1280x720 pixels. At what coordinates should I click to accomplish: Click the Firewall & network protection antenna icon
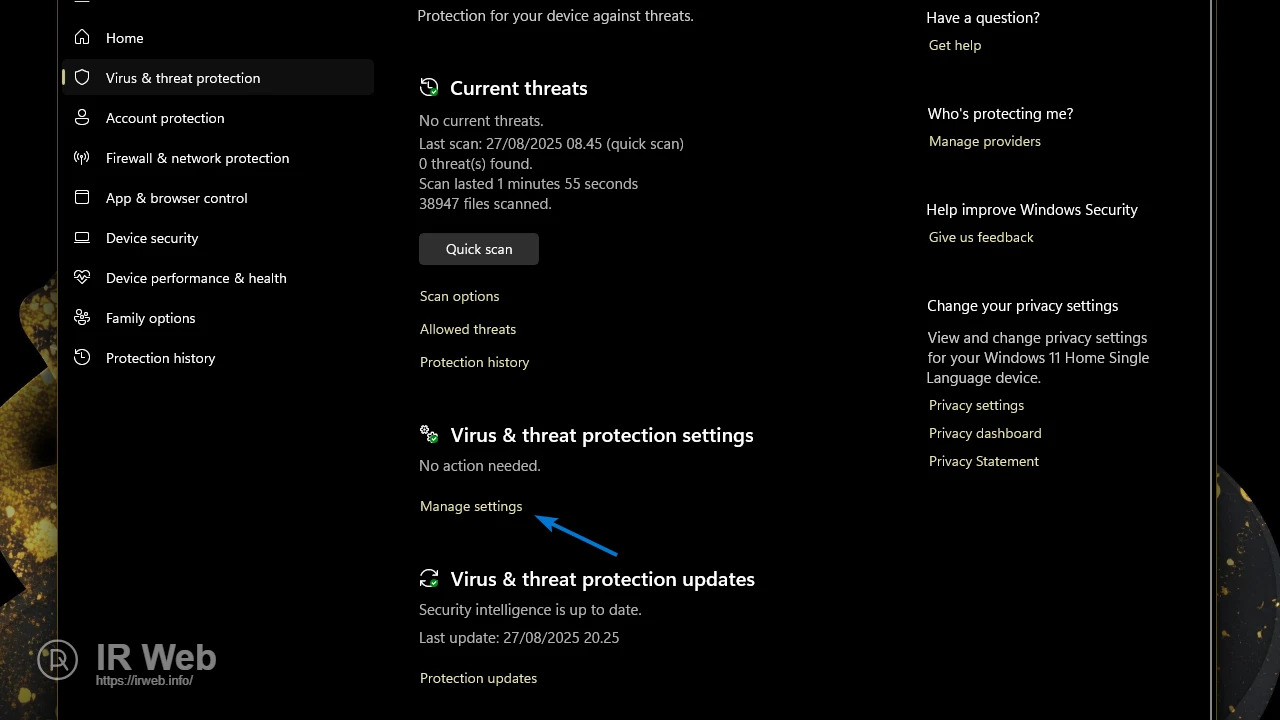[x=82, y=158]
